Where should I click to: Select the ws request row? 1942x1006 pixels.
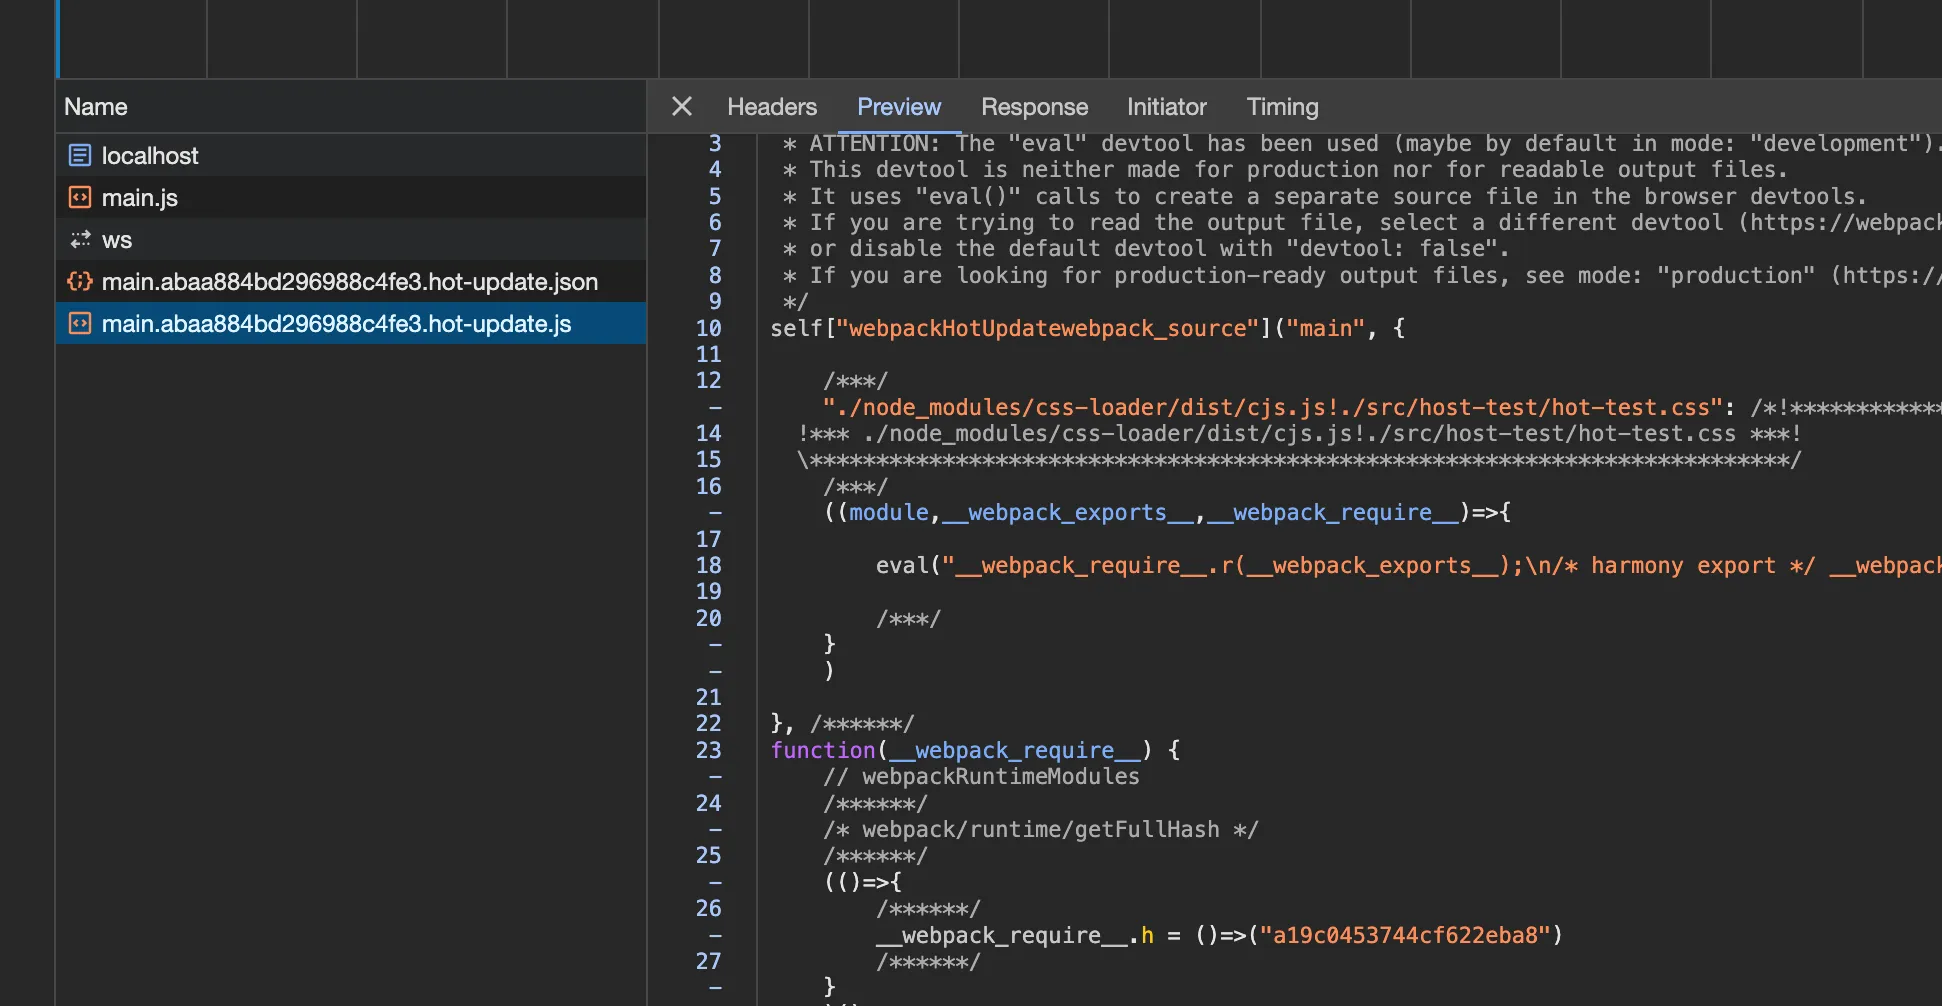(x=351, y=239)
